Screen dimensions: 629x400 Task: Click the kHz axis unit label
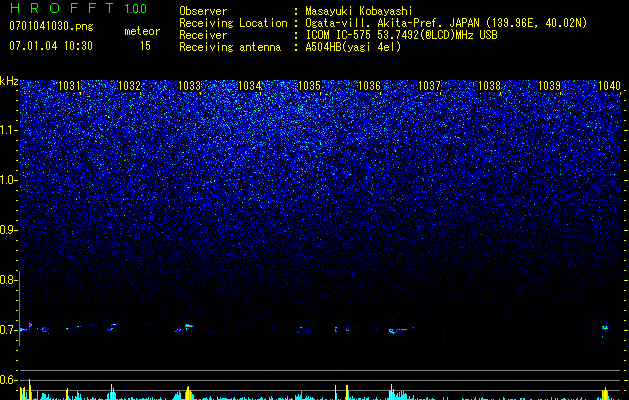coord(9,81)
